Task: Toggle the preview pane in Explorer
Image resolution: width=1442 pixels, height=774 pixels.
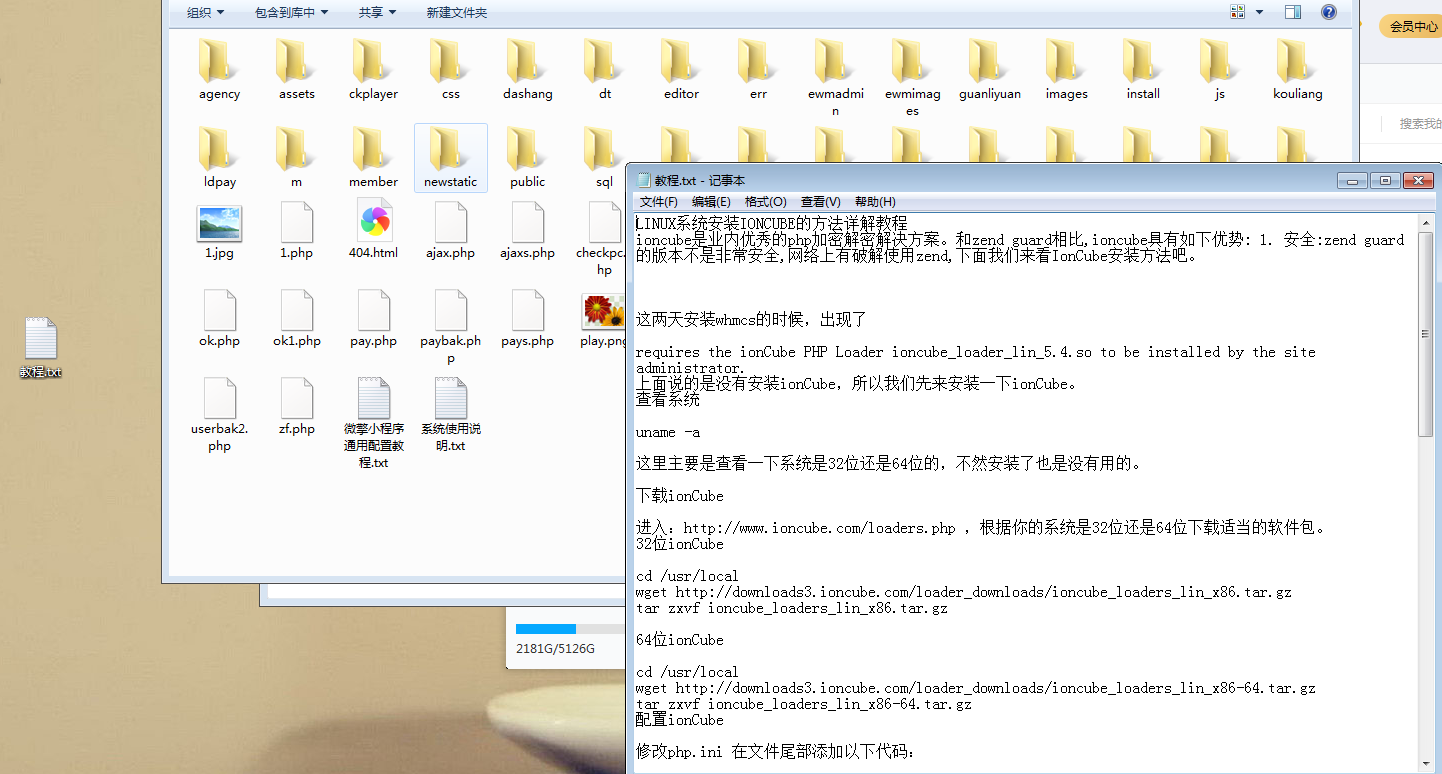Action: pyautogui.click(x=1292, y=12)
